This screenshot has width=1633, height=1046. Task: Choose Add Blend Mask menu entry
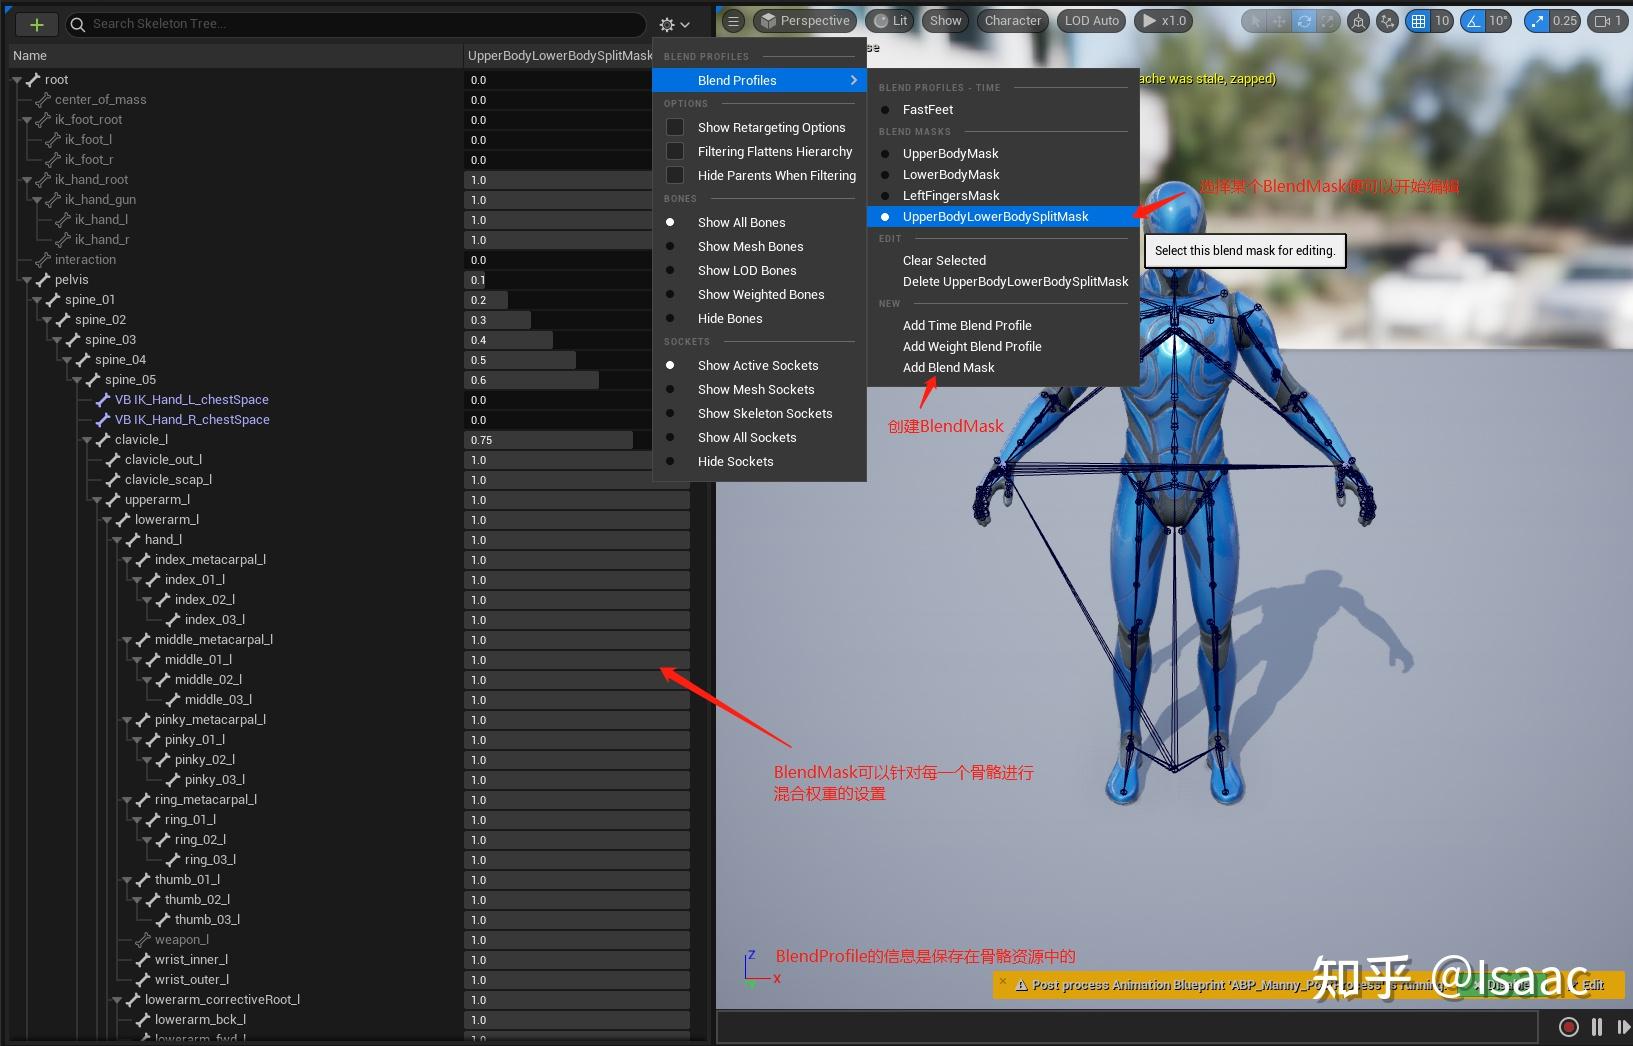pyautogui.click(x=948, y=368)
